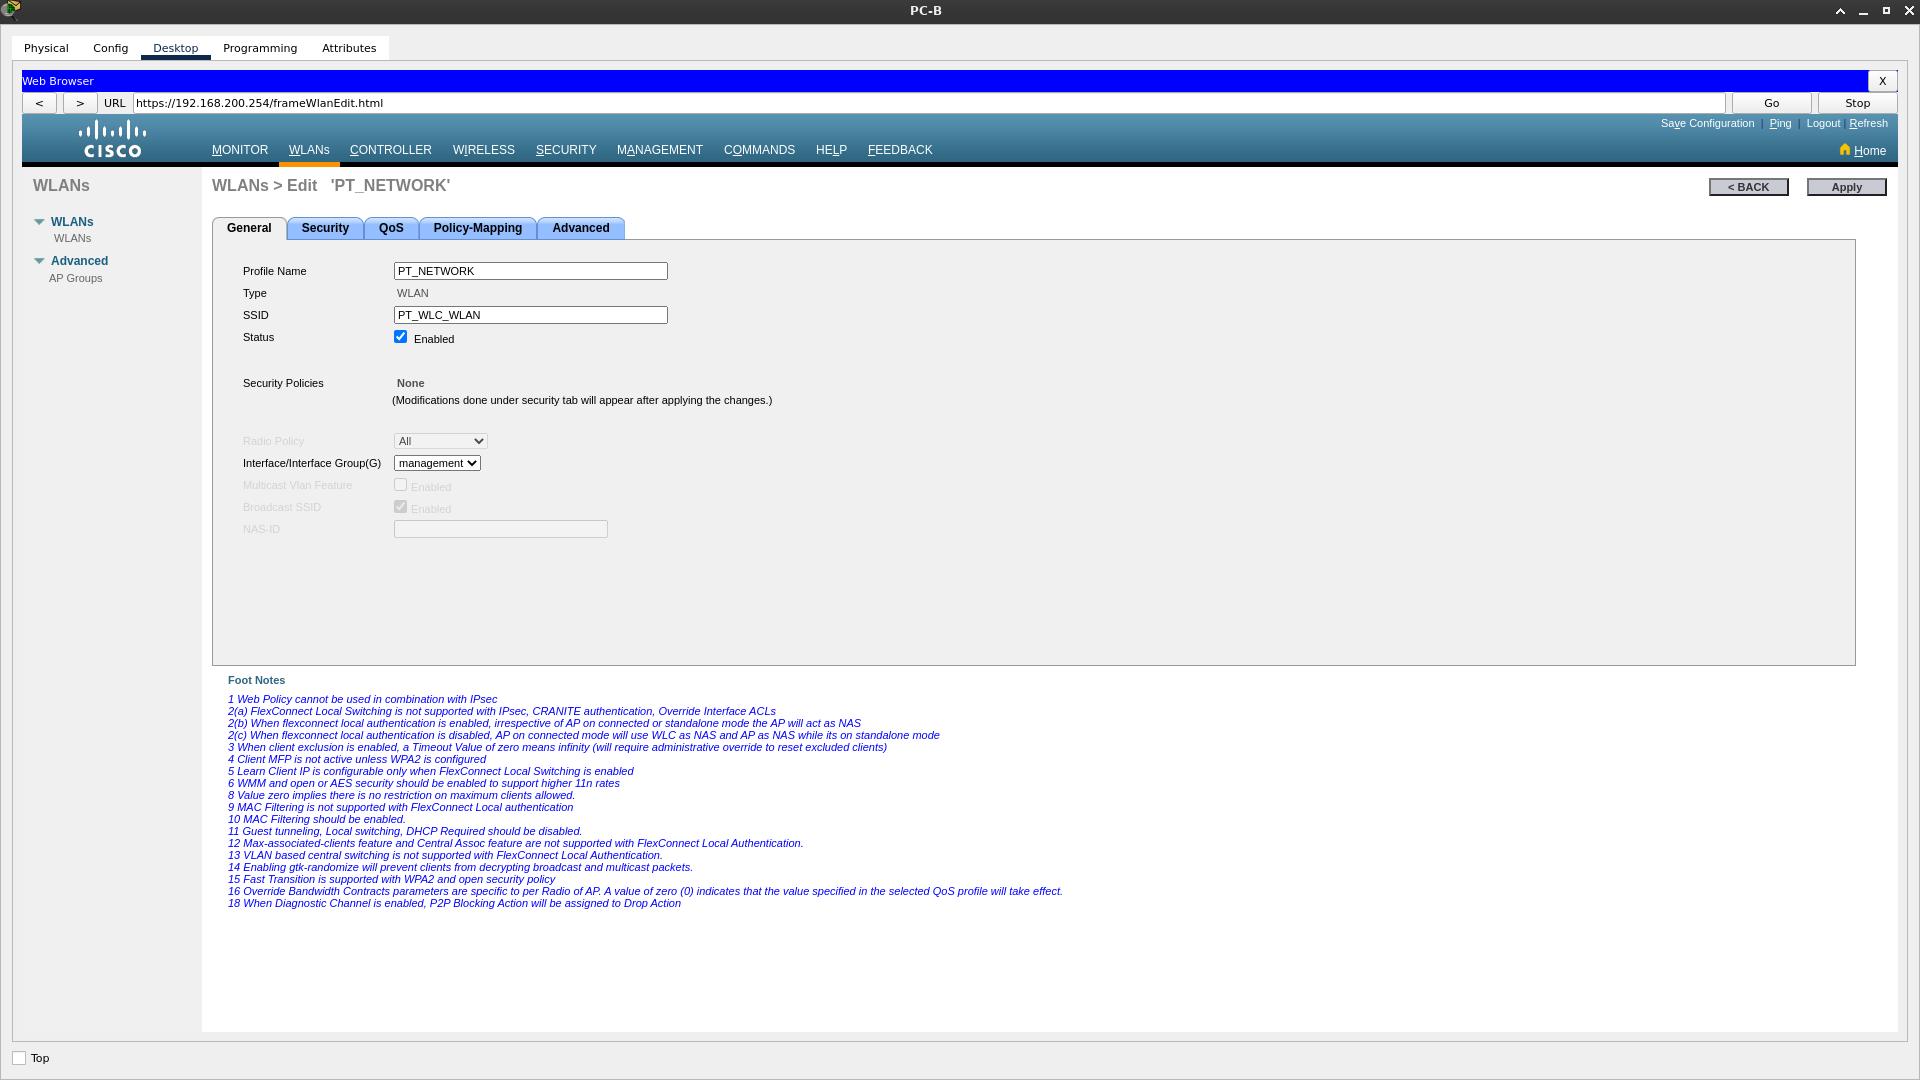Screen dimensions: 1920x1080
Task: Open the Advanced WLAN tab
Action: click(580, 228)
